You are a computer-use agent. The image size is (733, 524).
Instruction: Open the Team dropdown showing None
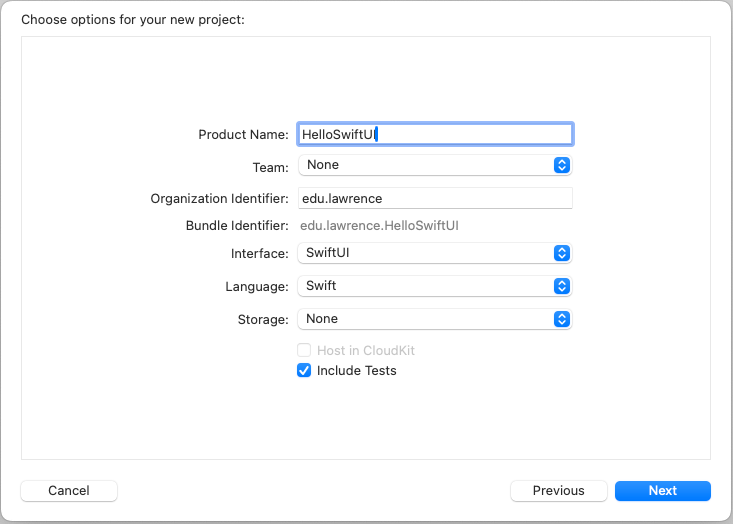(x=435, y=165)
